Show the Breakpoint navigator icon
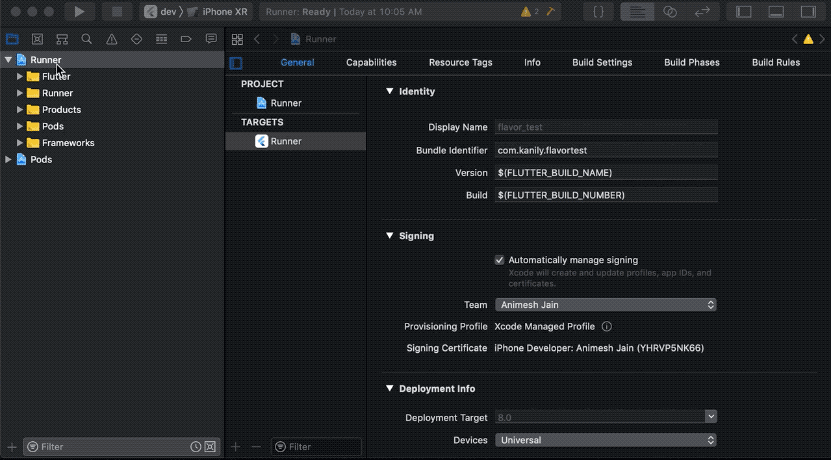 pyautogui.click(x=186, y=39)
